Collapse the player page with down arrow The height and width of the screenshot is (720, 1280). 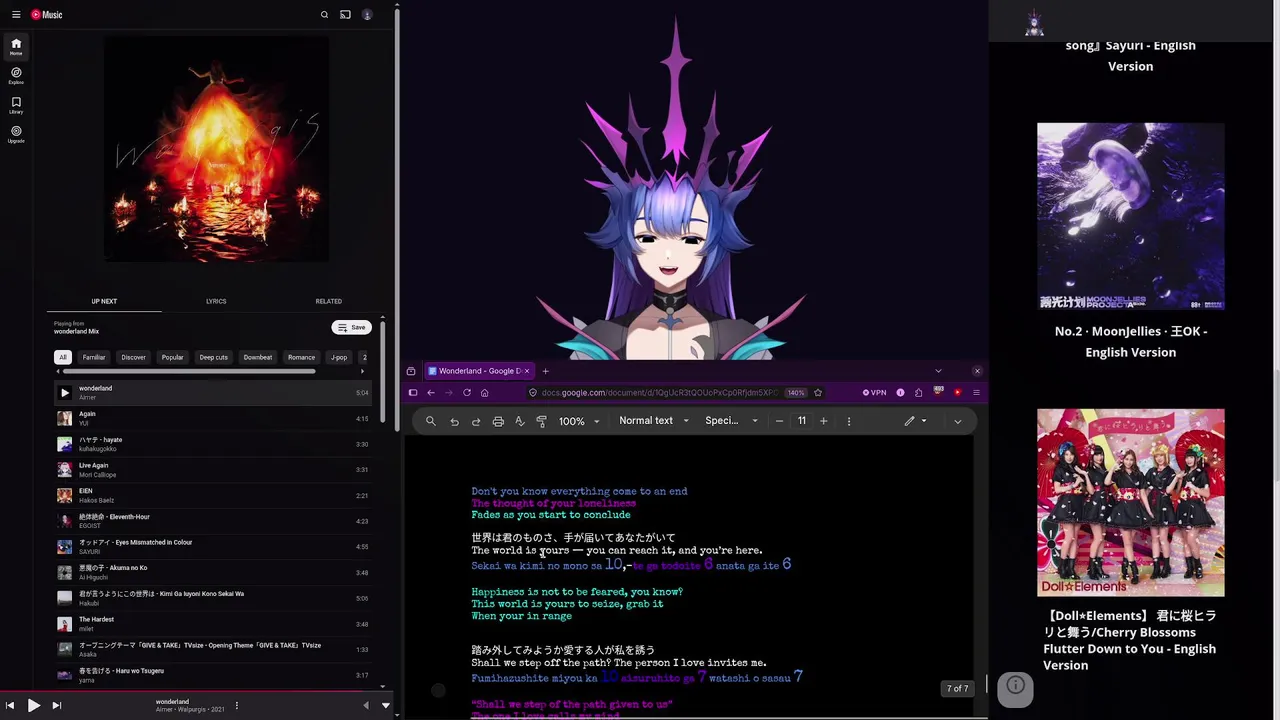[x=385, y=706]
